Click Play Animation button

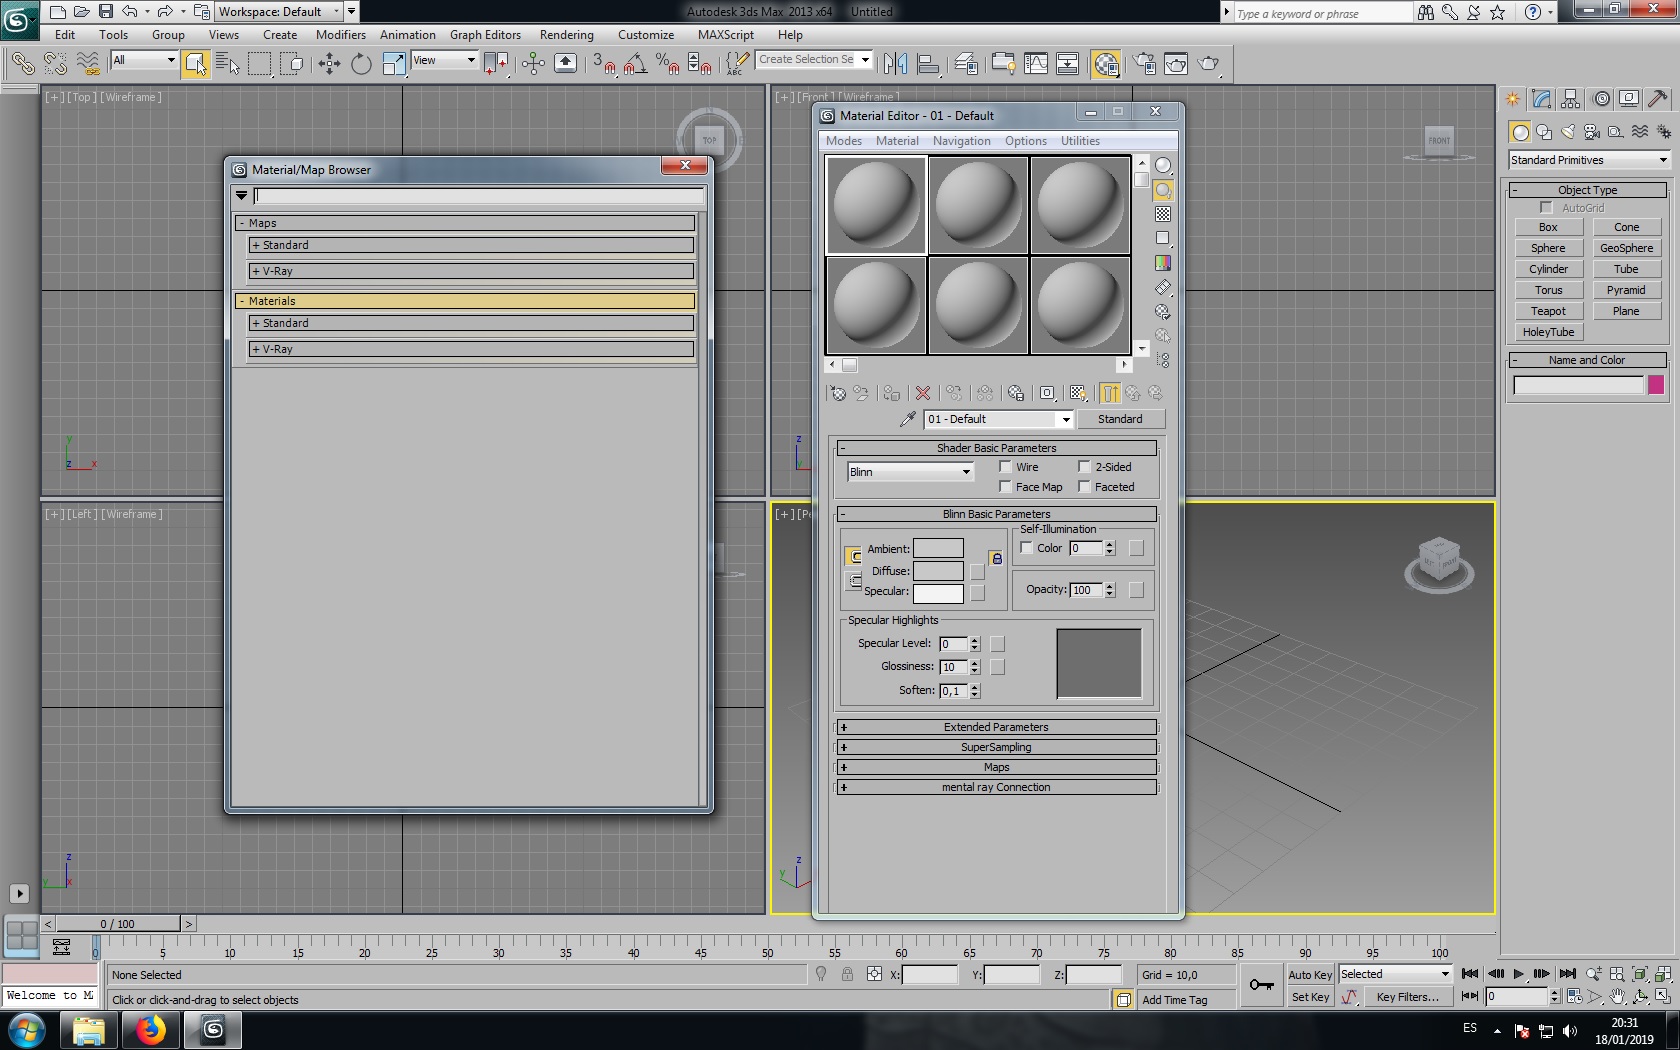(1518, 974)
